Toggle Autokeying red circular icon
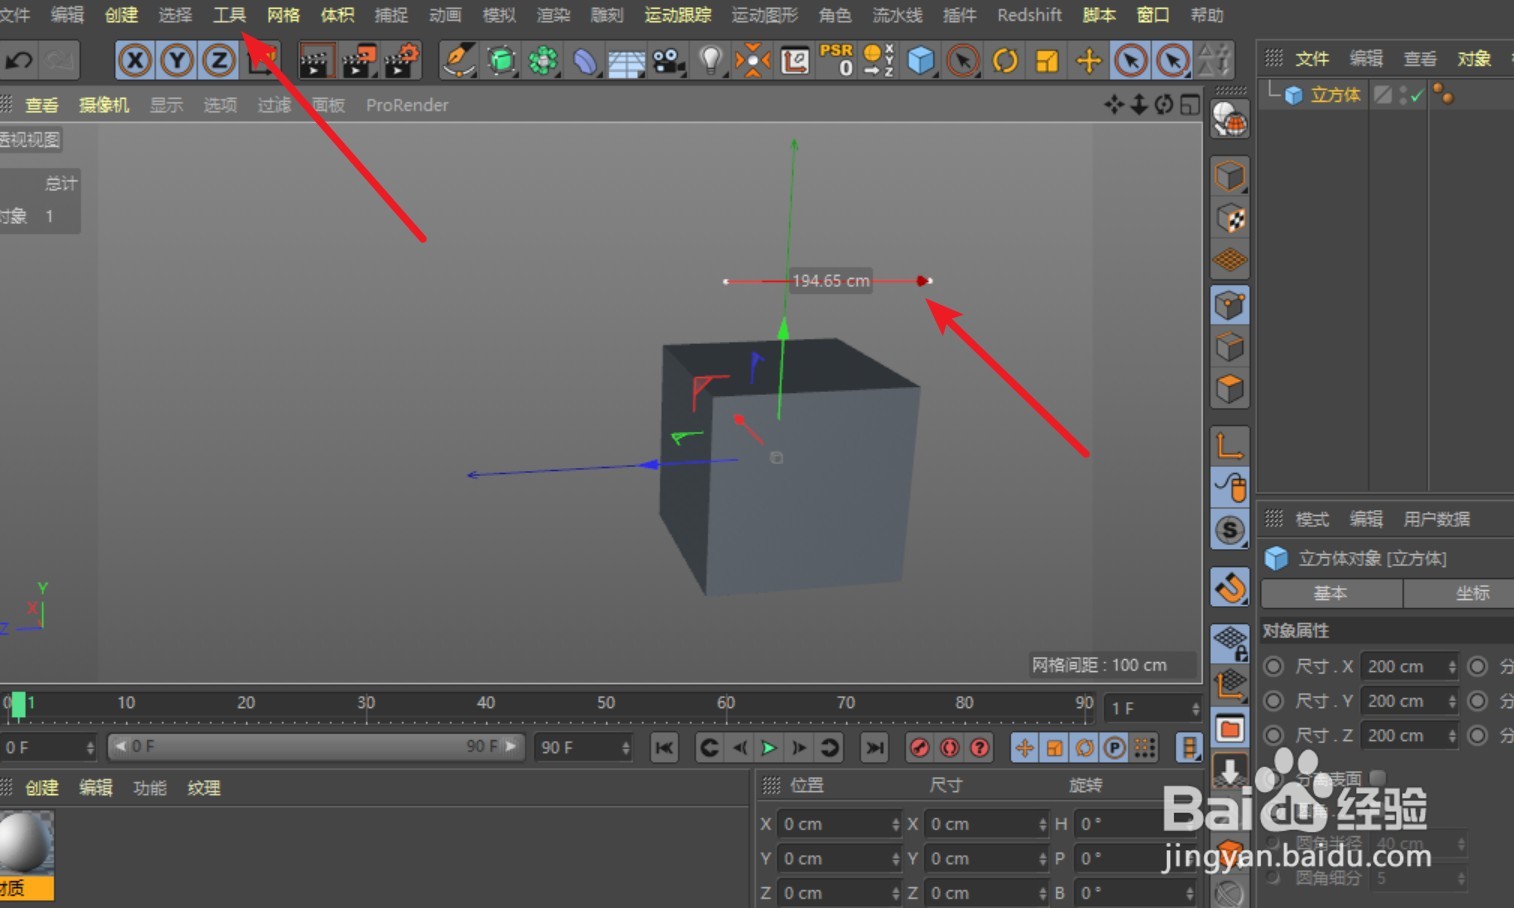The width and height of the screenshot is (1514, 908). [x=950, y=747]
